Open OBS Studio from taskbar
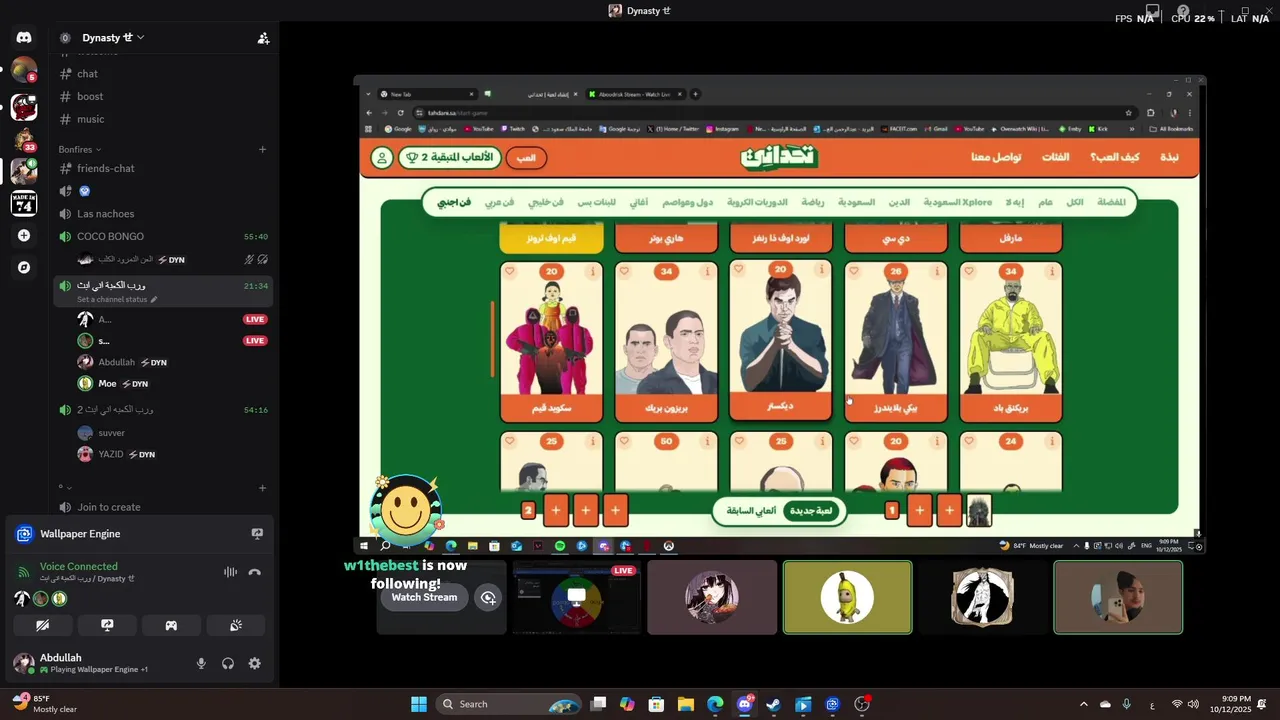 click(862, 704)
